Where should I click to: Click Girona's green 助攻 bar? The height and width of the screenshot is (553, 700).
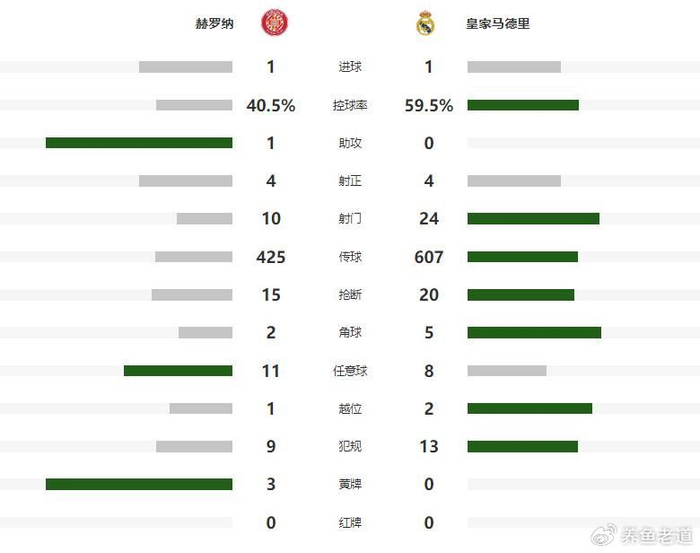point(139,143)
